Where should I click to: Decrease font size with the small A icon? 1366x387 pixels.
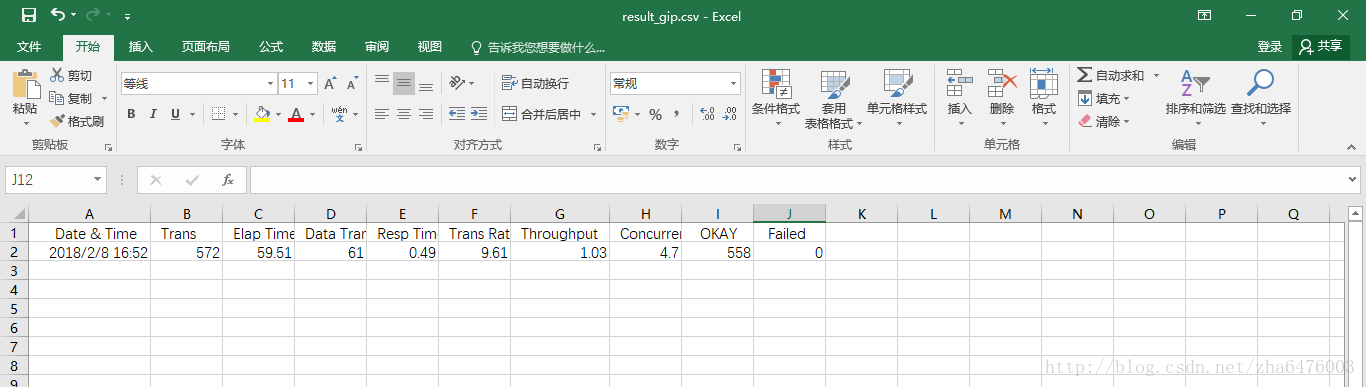point(352,83)
